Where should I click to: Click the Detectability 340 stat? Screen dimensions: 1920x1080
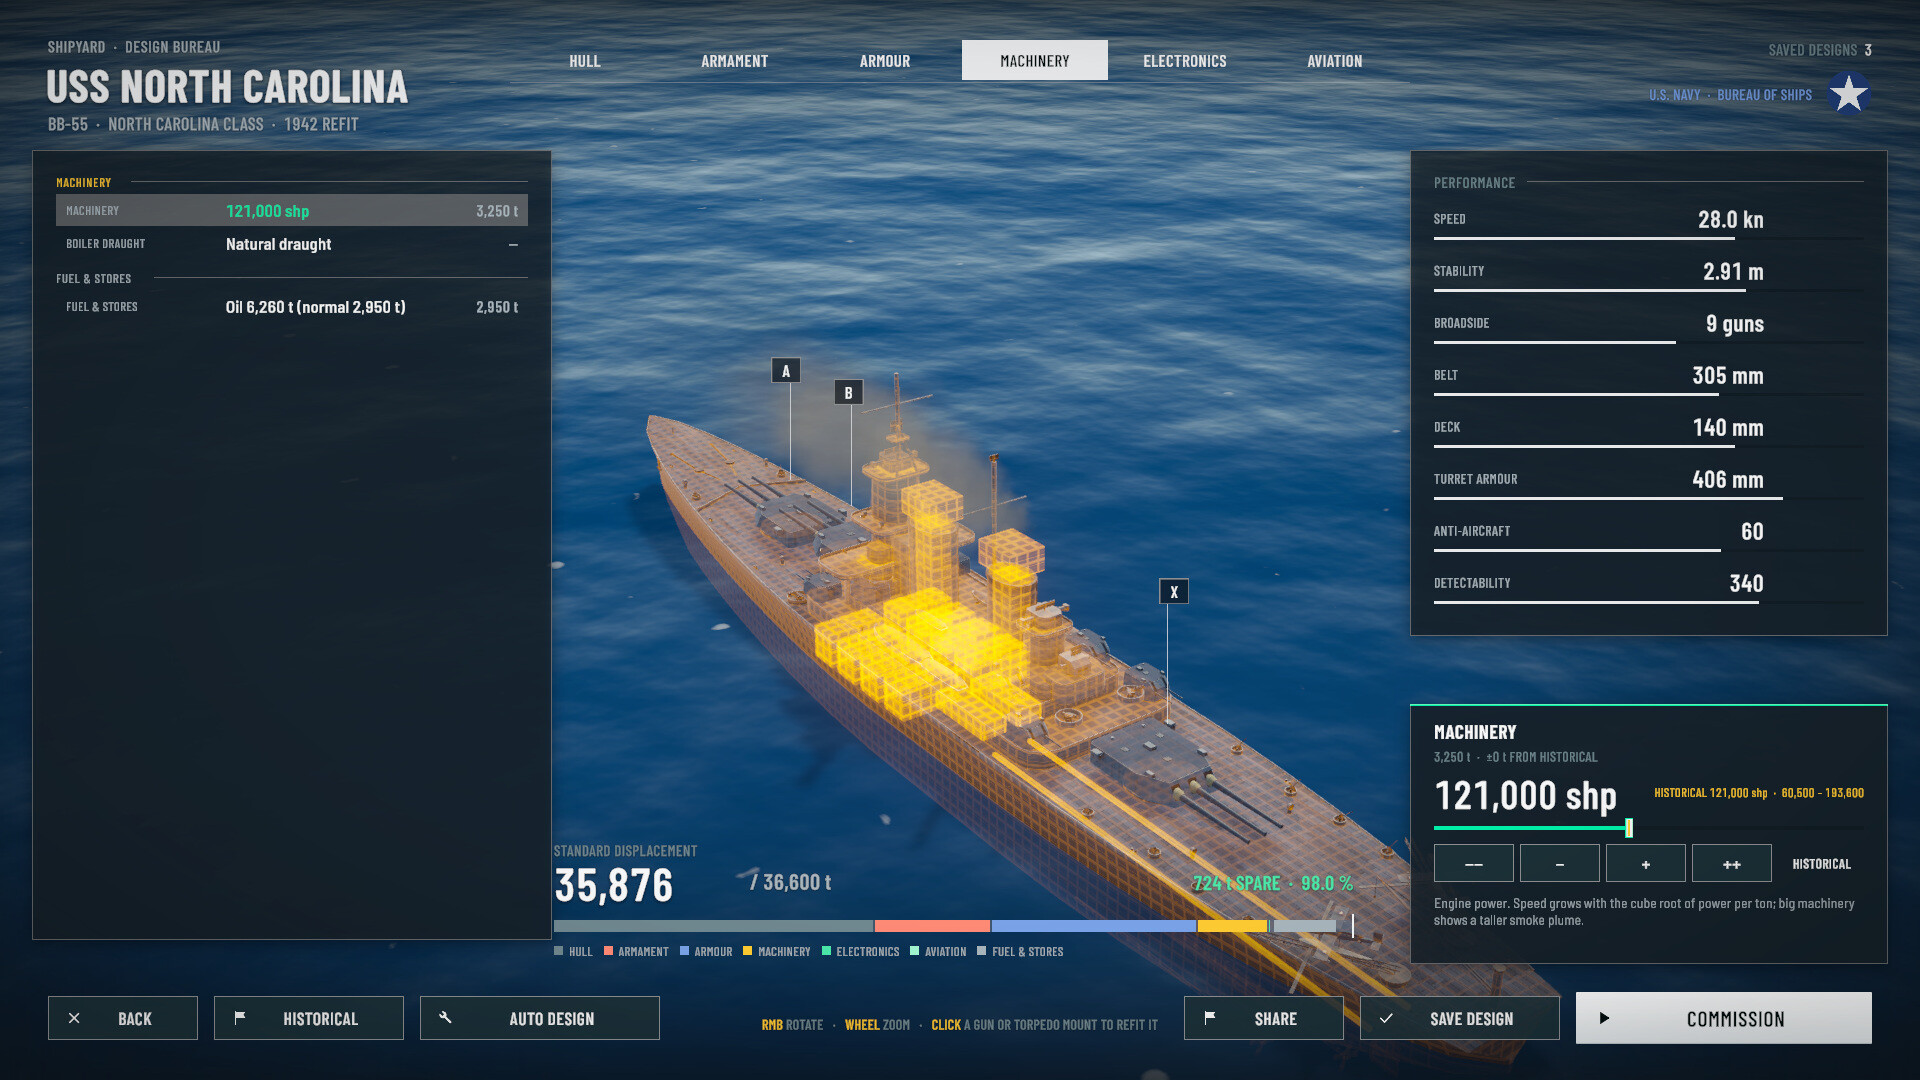click(1648, 586)
